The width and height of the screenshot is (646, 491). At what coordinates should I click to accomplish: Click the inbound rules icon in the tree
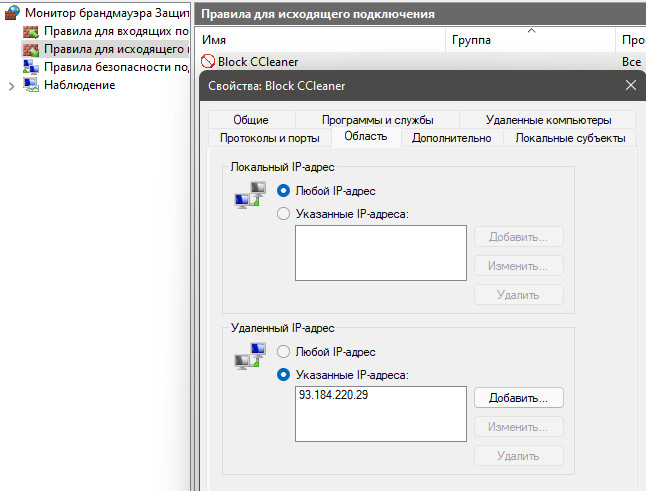coord(31,31)
